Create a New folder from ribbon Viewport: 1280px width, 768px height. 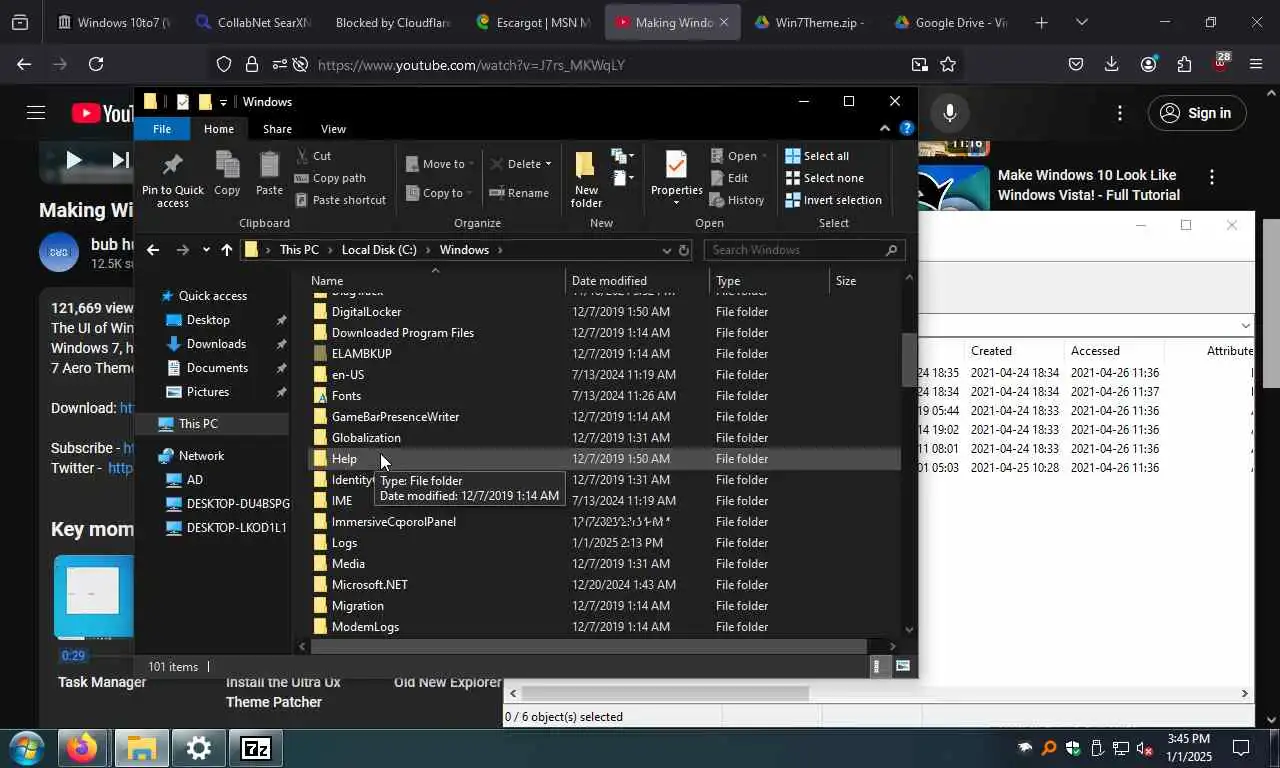(x=586, y=180)
